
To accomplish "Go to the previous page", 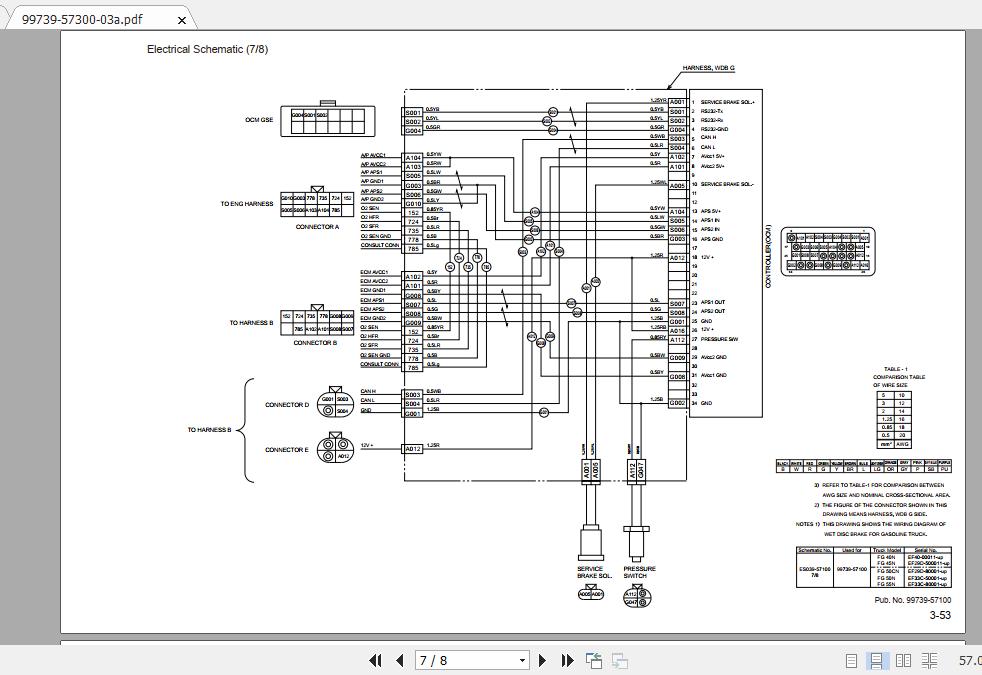I will 399,660.
